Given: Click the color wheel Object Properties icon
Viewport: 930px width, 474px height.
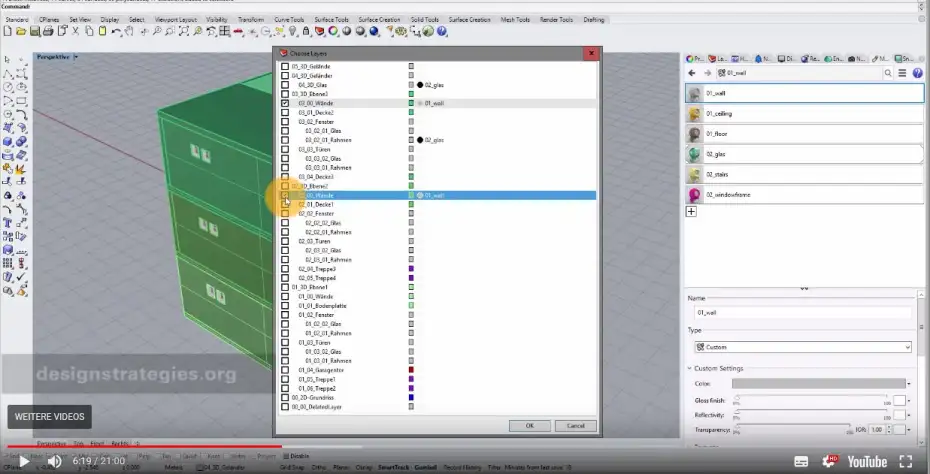Looking at the screenshot, I should click(333, 31).
